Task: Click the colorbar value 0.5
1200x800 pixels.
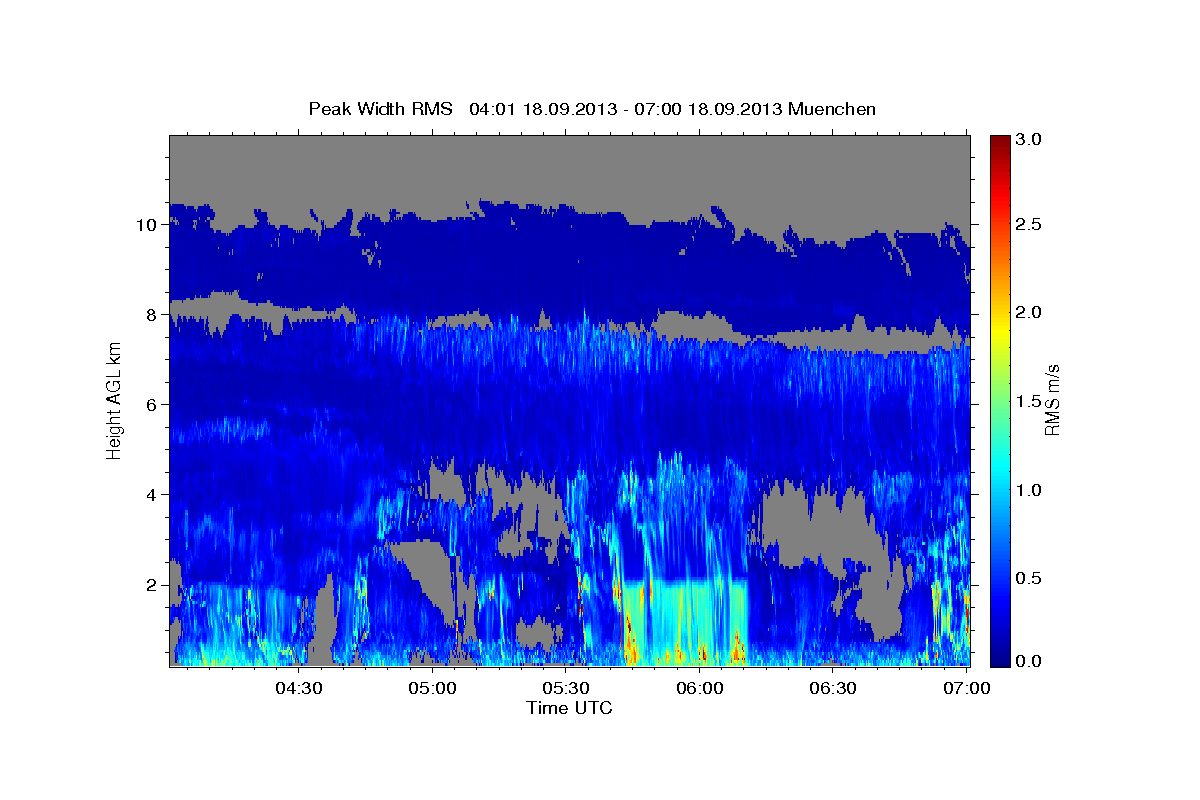Action: pyautogui.click(x=1030, y=578)
